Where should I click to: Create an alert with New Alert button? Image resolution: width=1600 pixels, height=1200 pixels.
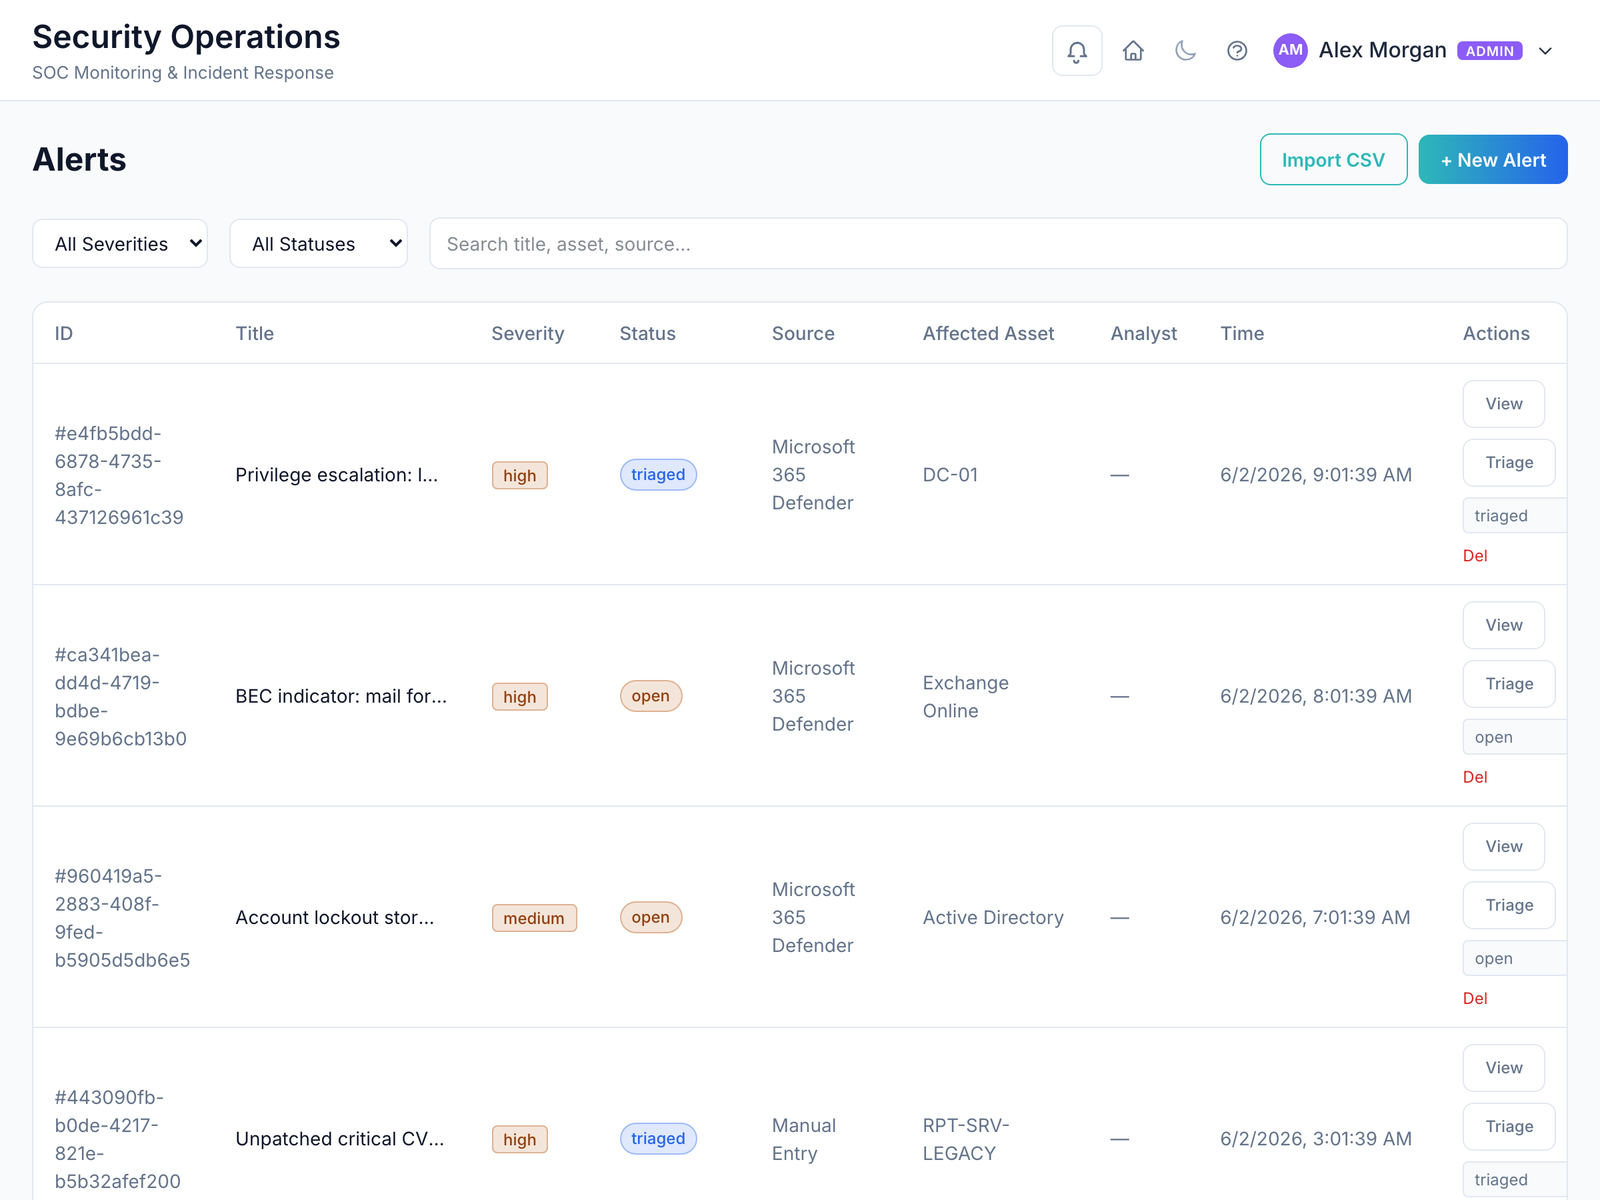pyautogui.click(x=1493, y=160)
